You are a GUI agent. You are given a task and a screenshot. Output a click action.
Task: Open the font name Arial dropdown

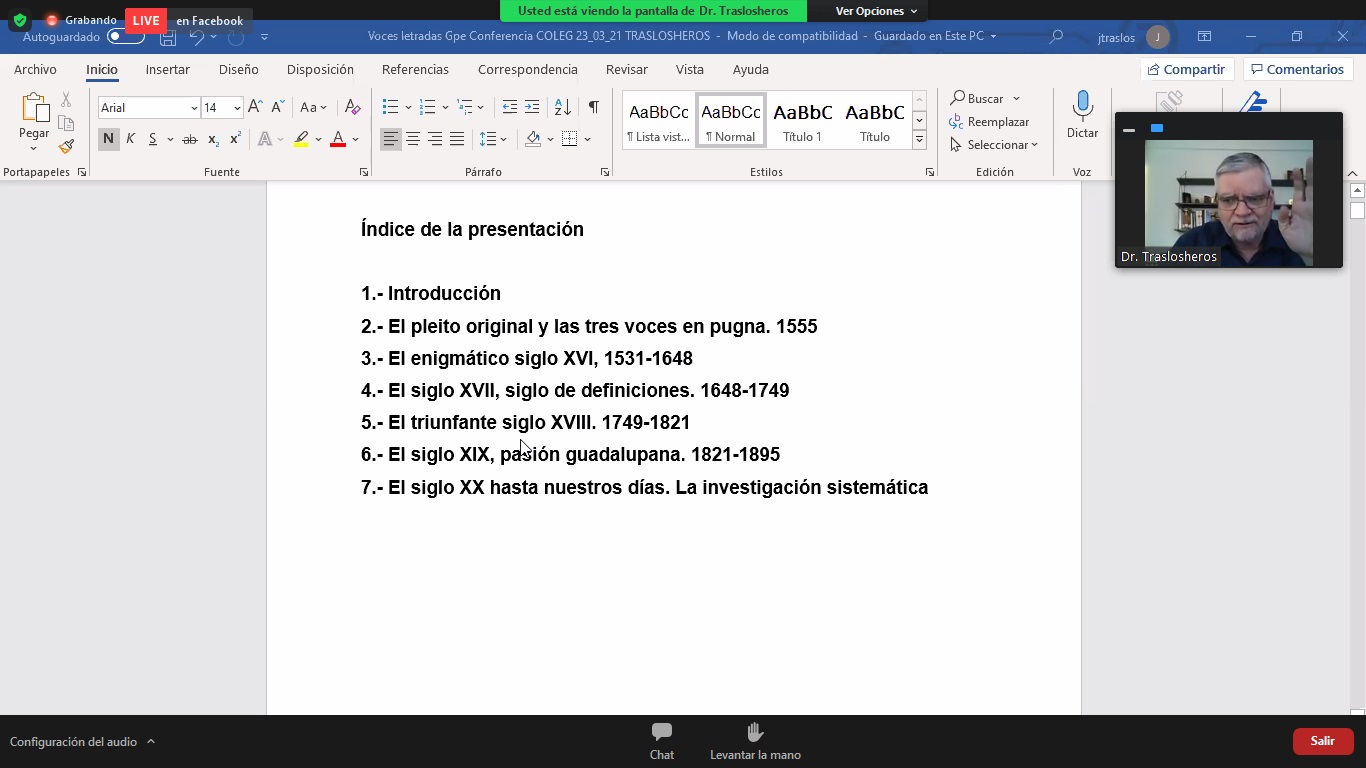tap(194, 108)
